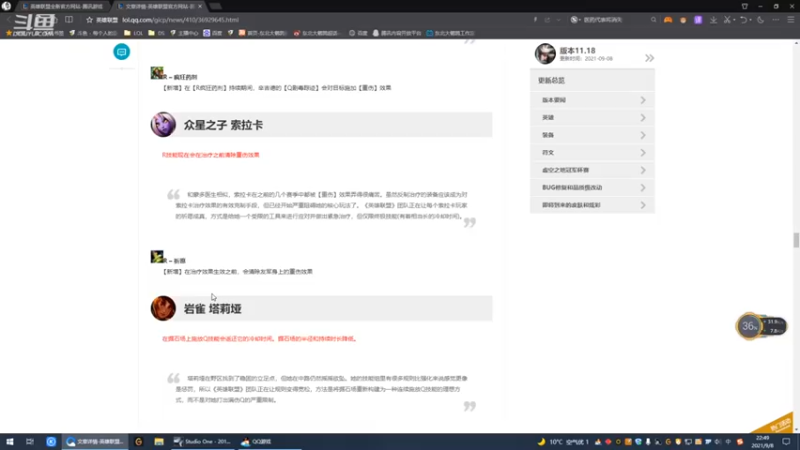800x450 pixels.
Task: Open the orange gamepad extension icon
Action: click(668, 20)
